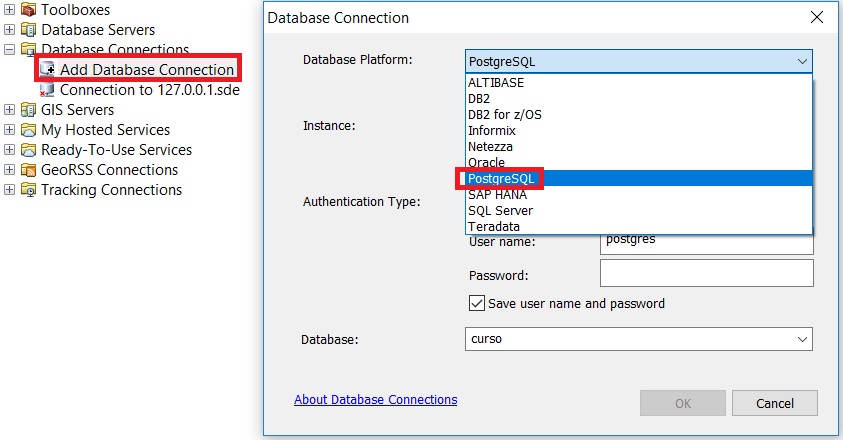Select the GeoRSS Connections label
The height and width of the screenshot is (440, 843).
pyautogui.click(x=110, y=170)
